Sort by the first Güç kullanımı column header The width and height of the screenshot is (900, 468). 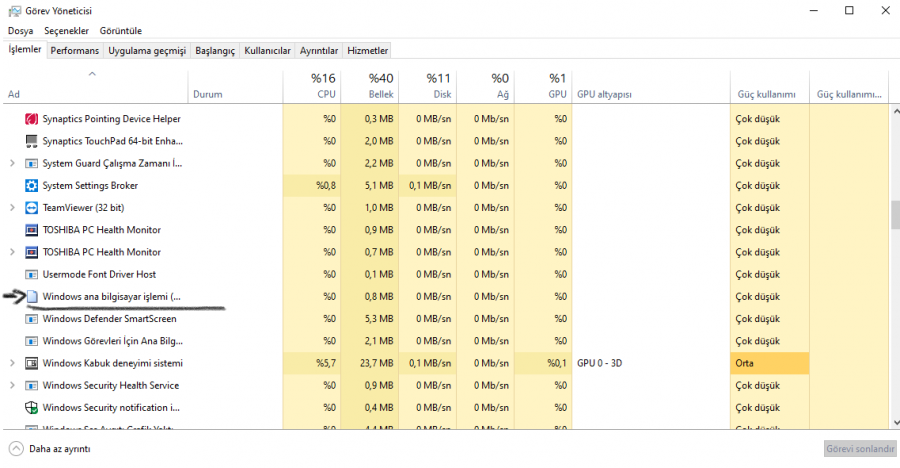coord(770,87)
